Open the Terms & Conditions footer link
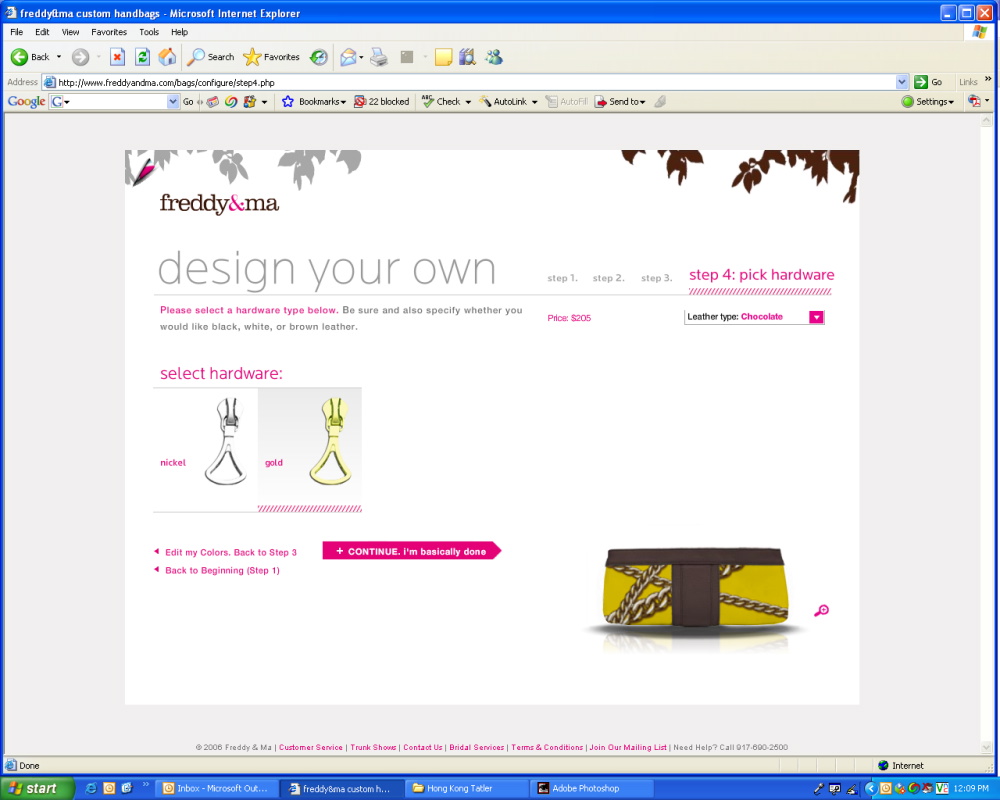1000x800 pixels. pyautogui.click(x=547, y=747)
